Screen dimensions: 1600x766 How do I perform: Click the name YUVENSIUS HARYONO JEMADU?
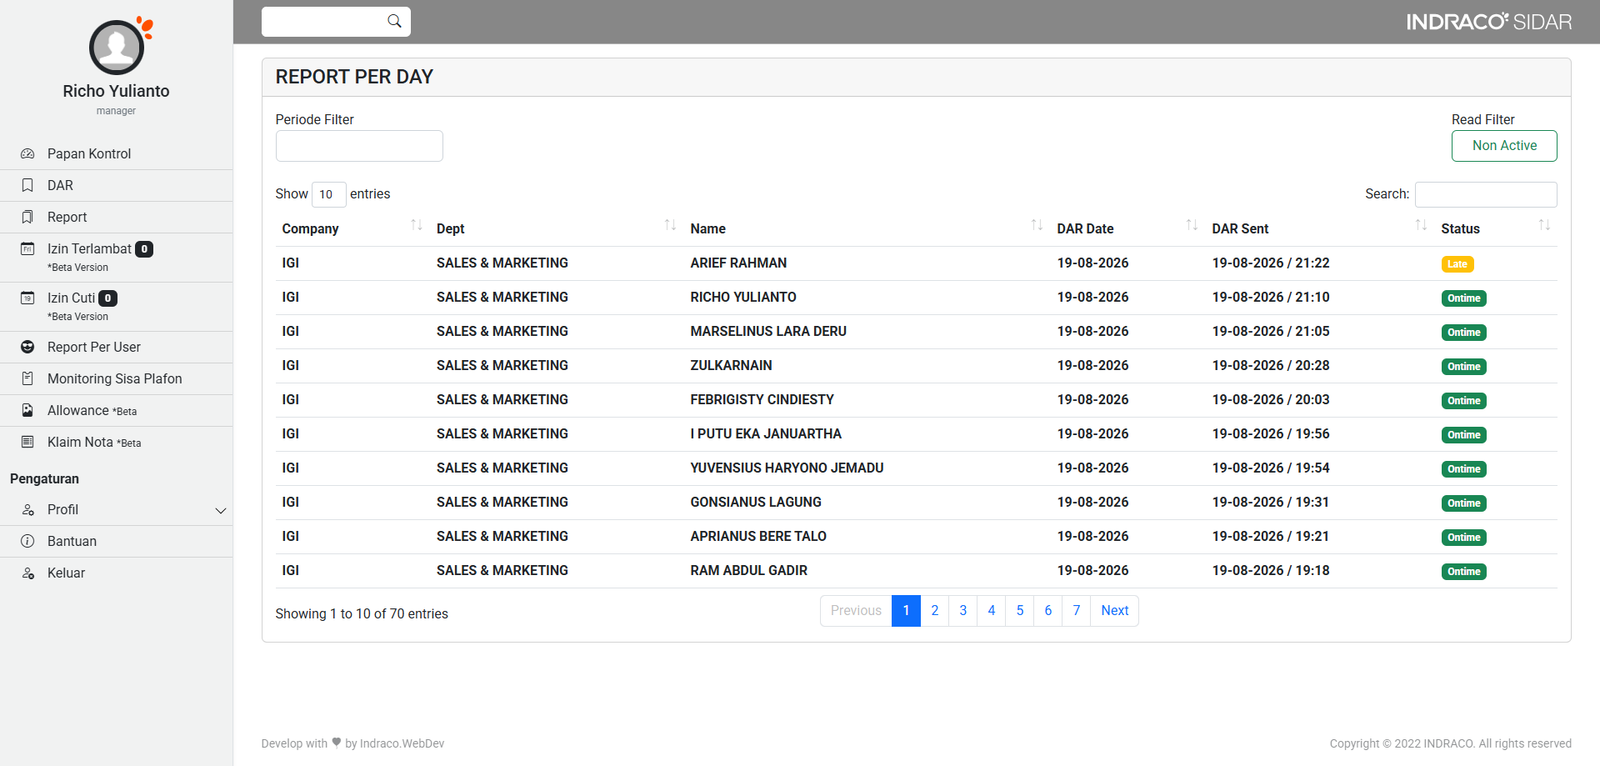[787, 468]
